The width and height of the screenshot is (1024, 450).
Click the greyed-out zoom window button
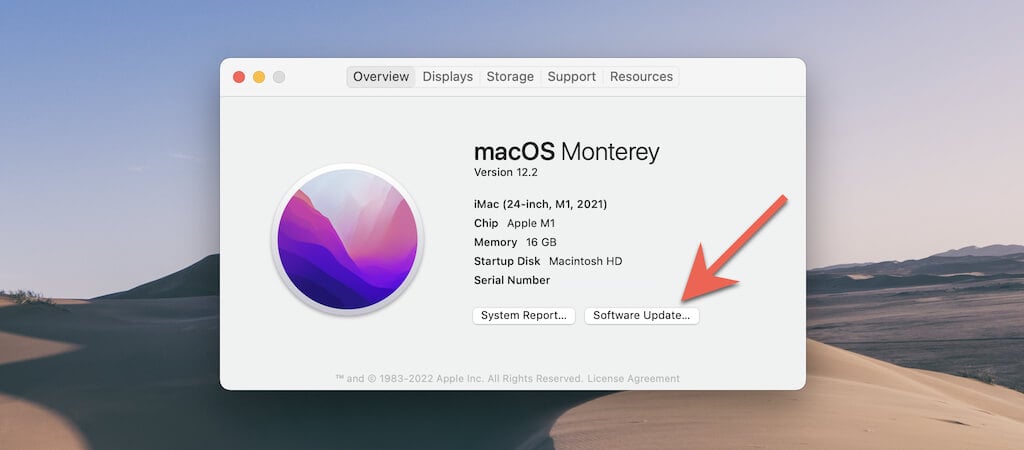279,77
